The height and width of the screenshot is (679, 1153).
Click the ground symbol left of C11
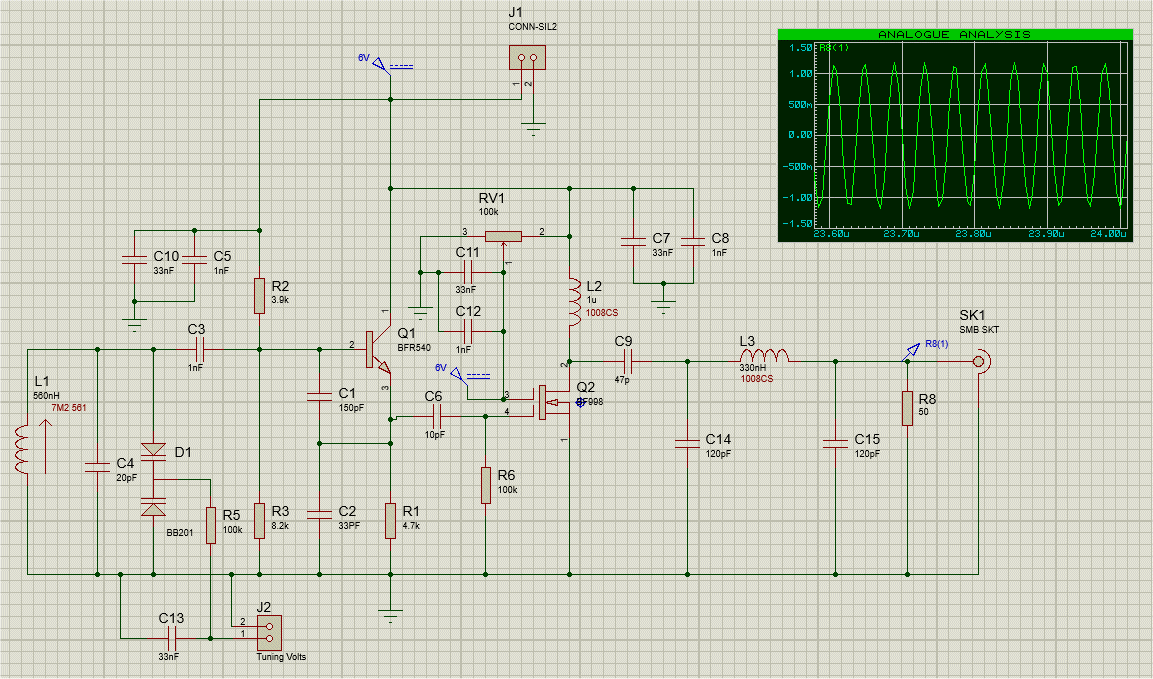tap(421, 312)
